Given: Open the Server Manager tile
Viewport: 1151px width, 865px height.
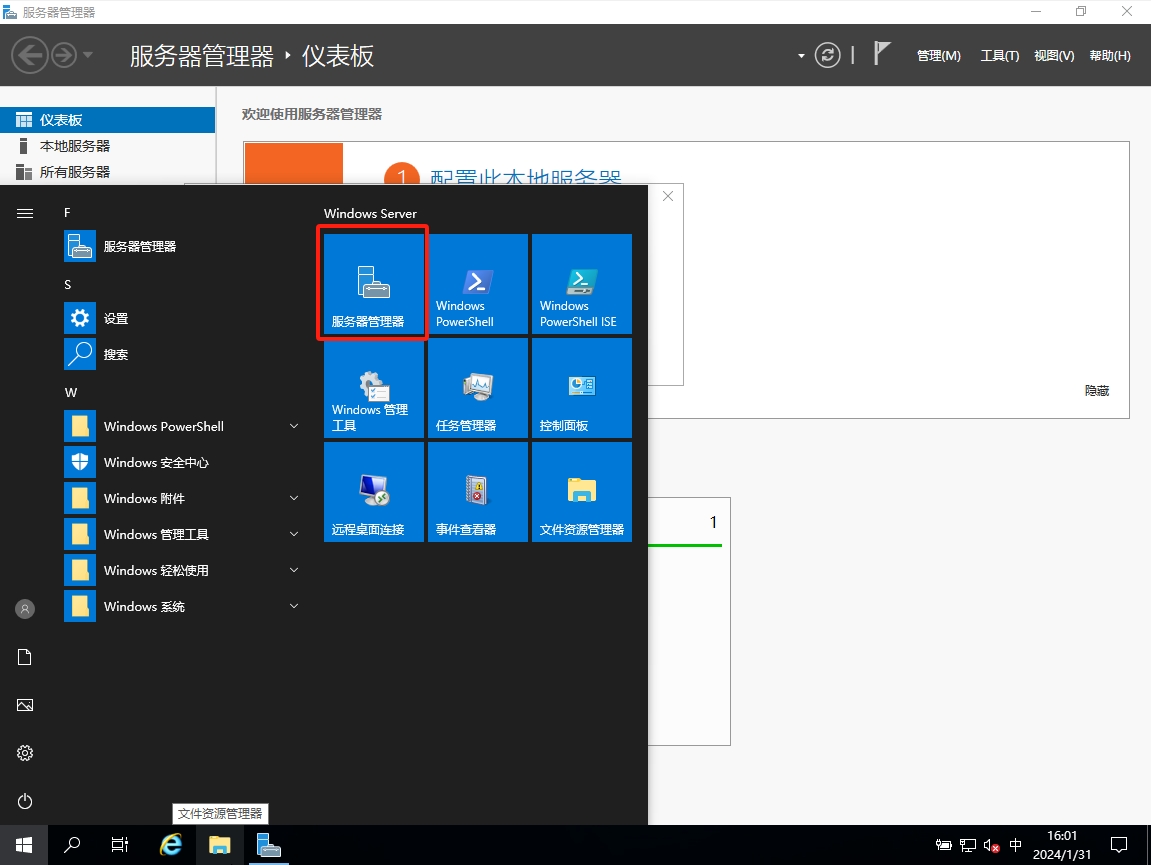Looking at the screenshot, I should (x=373, y=284).
